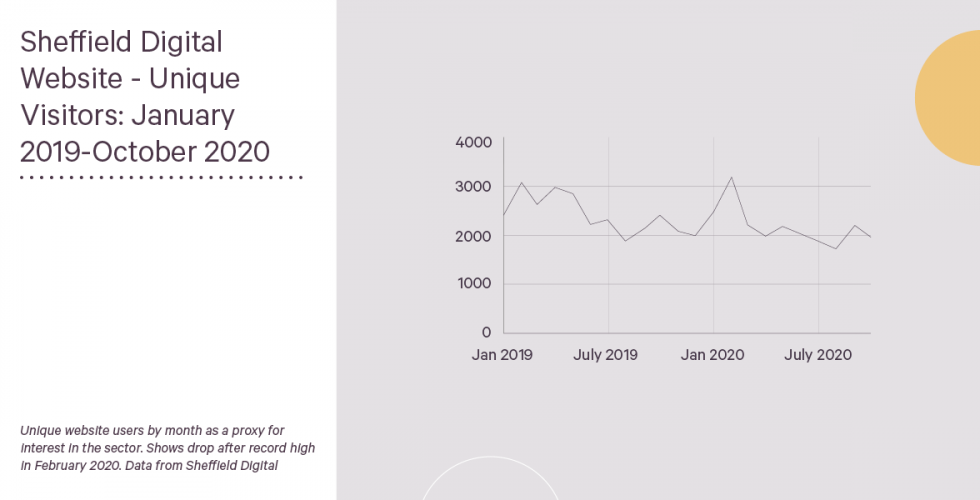Select the Jan 2020 x-axis label
Viewport: 980px width, 500px height.
coord(712,355)
